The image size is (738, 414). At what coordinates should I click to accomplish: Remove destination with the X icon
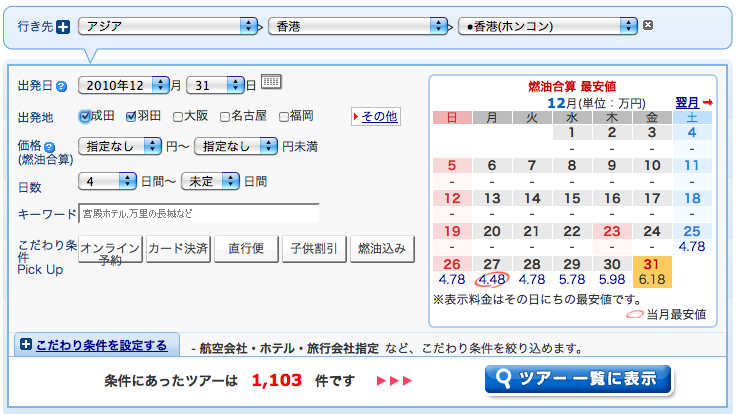pos(648,26)
